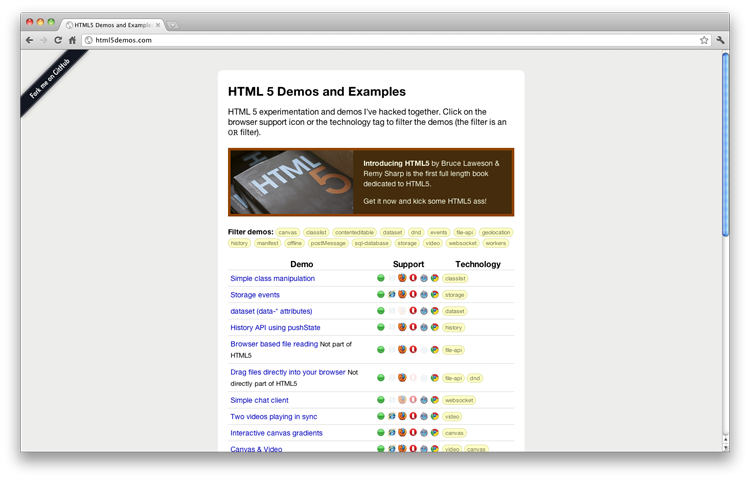
Task: Click the scrollbar down arrow
Action: tap(726, 447)
